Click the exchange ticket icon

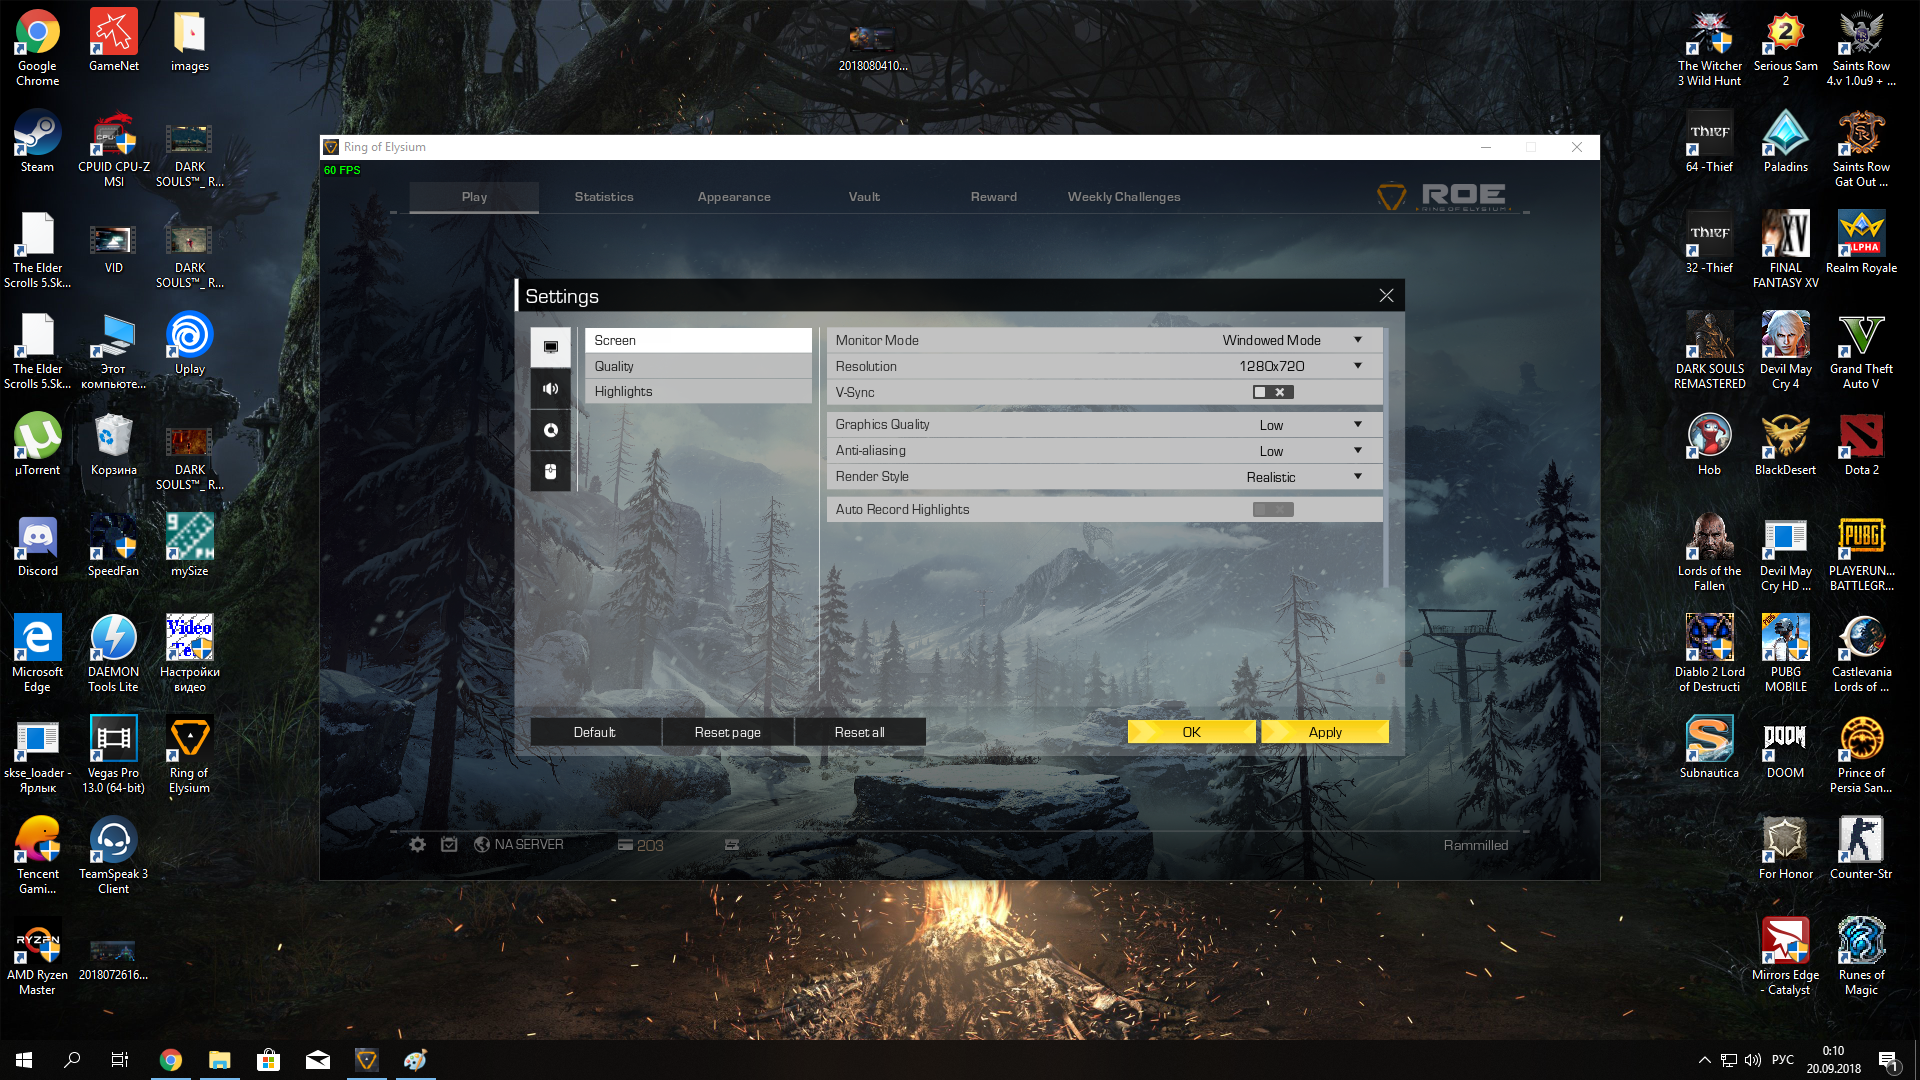coord(732,845)
